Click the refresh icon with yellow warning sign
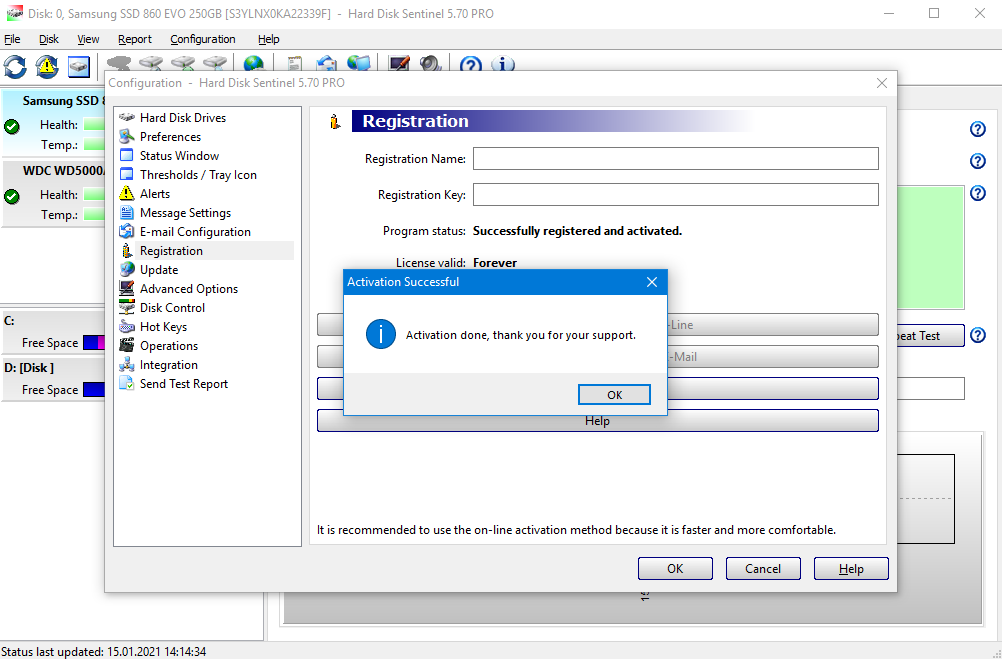Viewport: 1002px width, 659px height. click(47, 66)
